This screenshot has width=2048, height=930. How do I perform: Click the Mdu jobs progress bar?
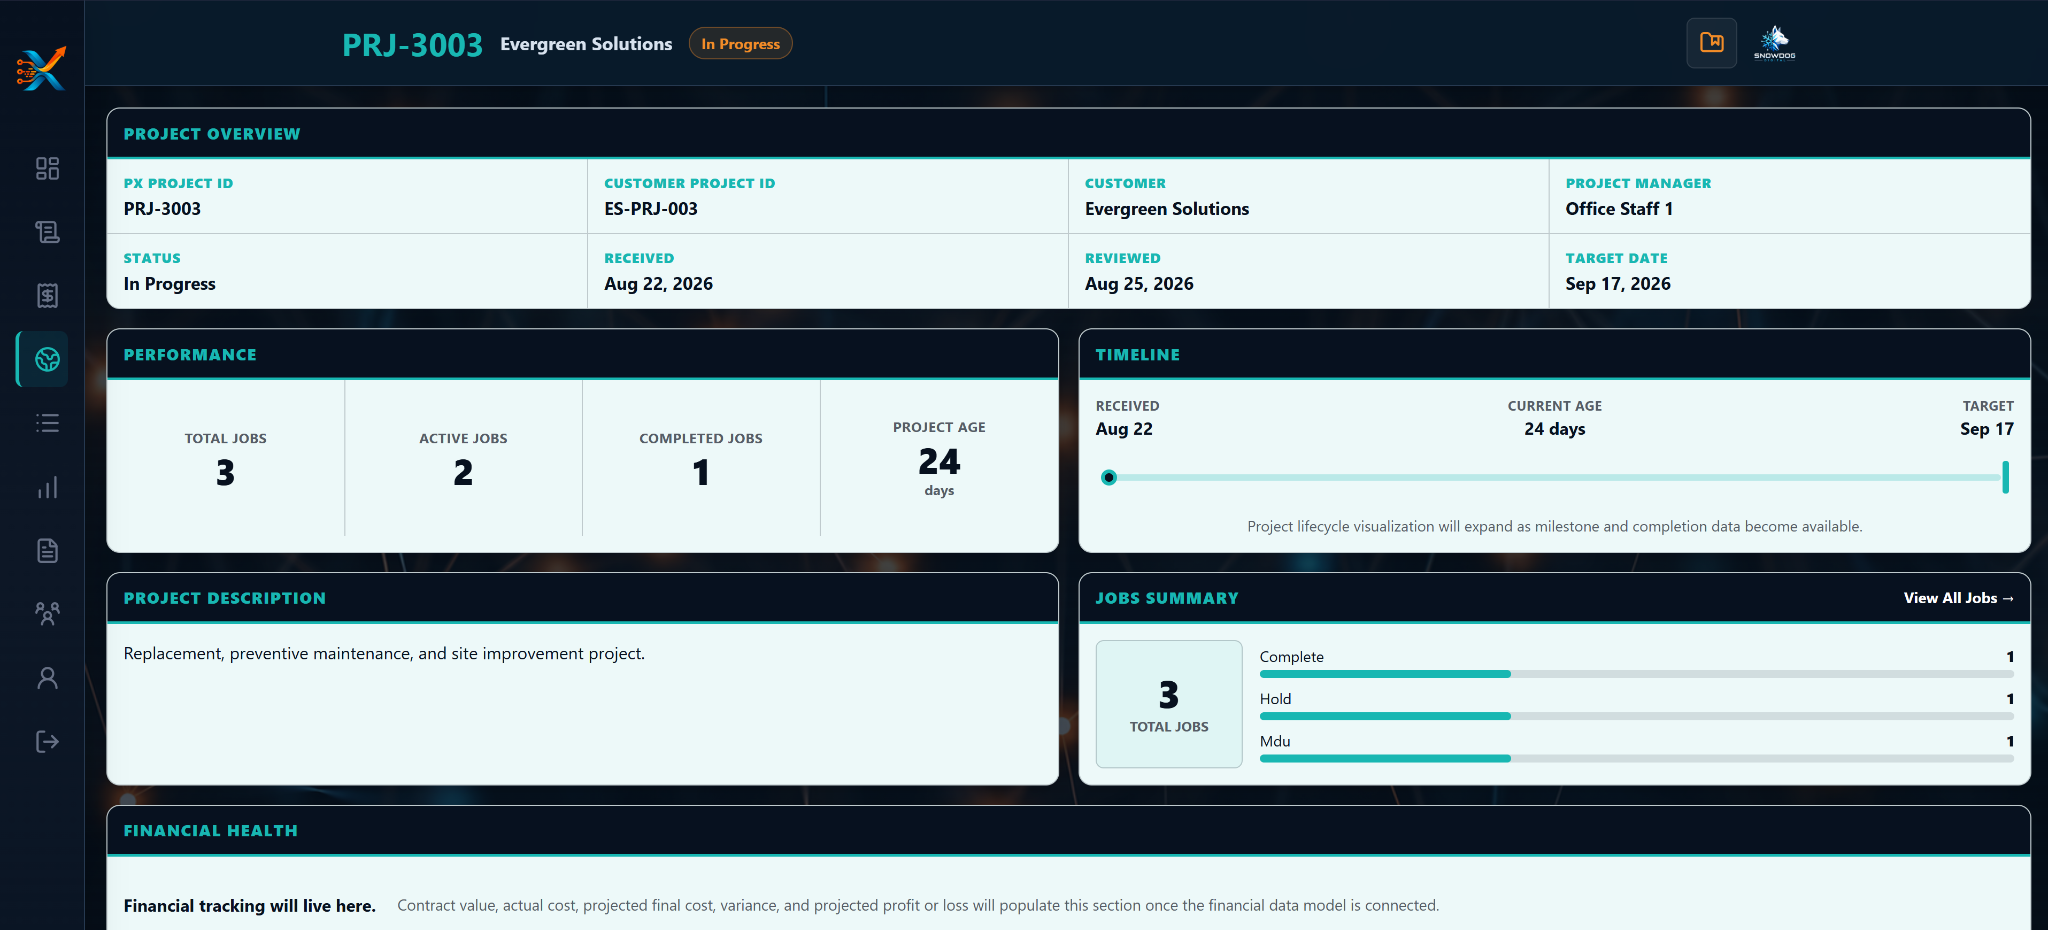point(1637,759)
